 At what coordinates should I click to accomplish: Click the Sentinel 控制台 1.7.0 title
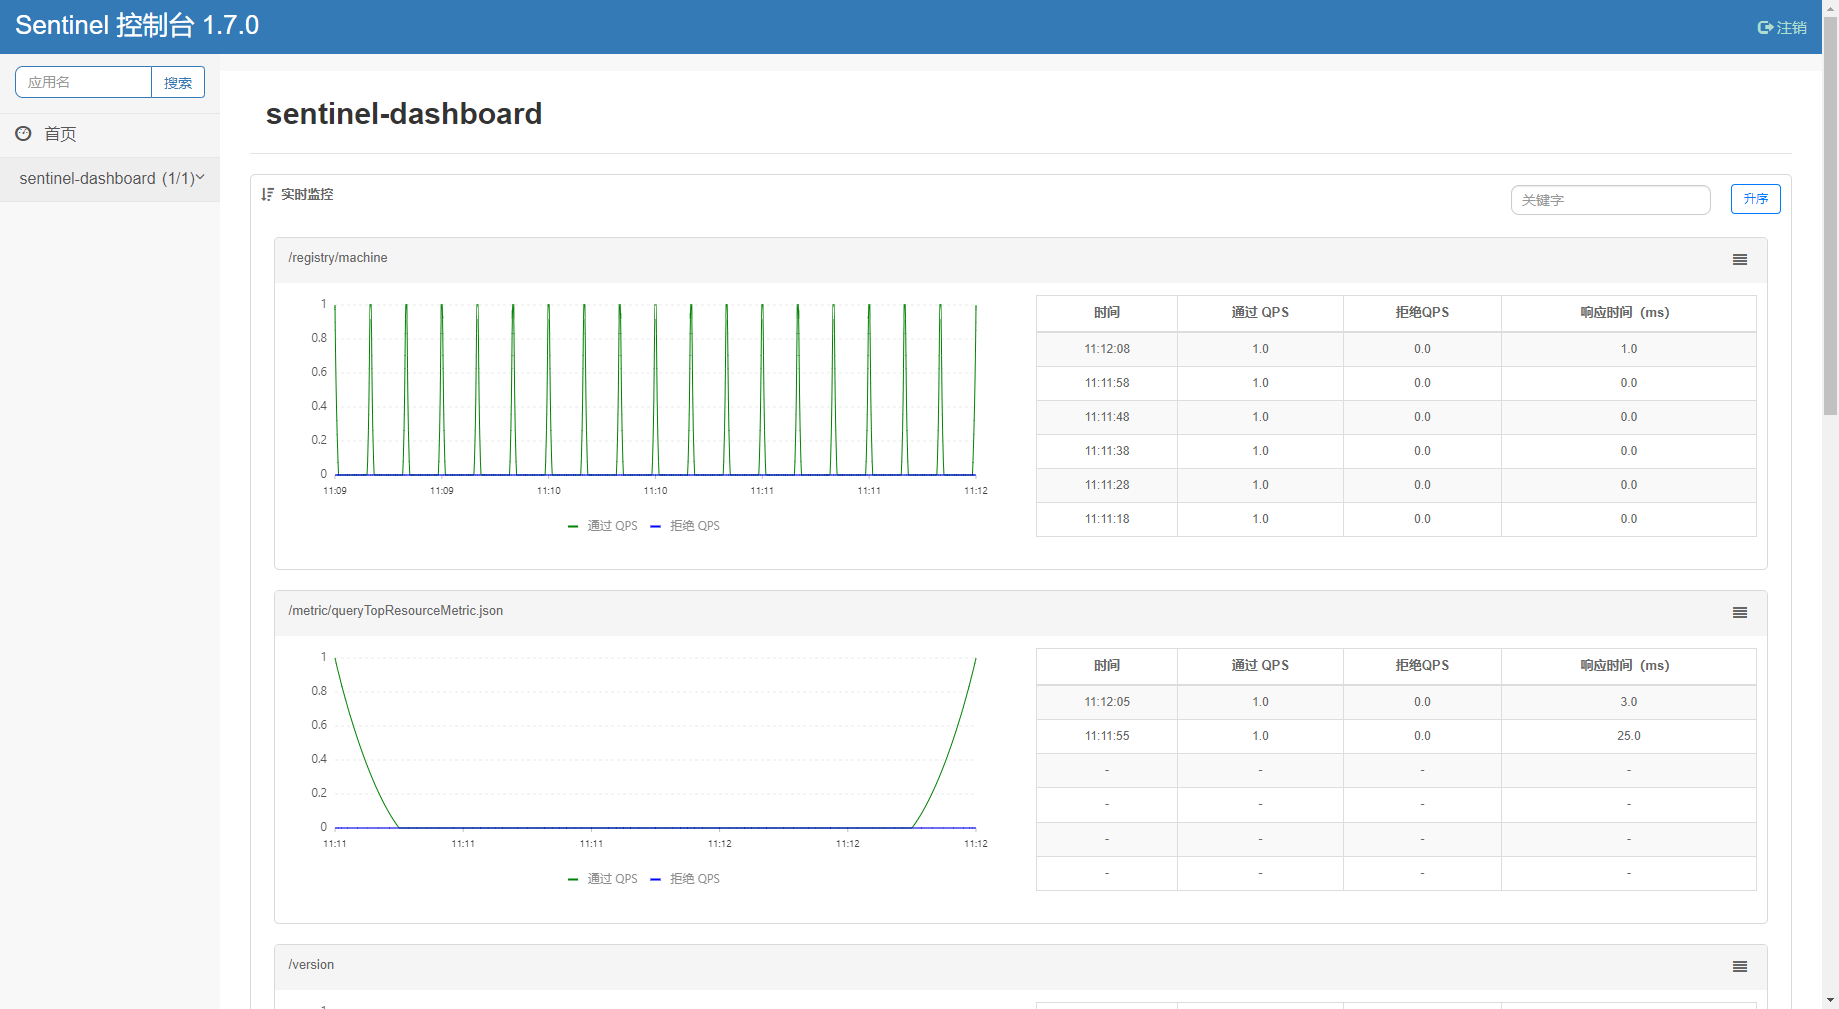(x=137, y=25)
